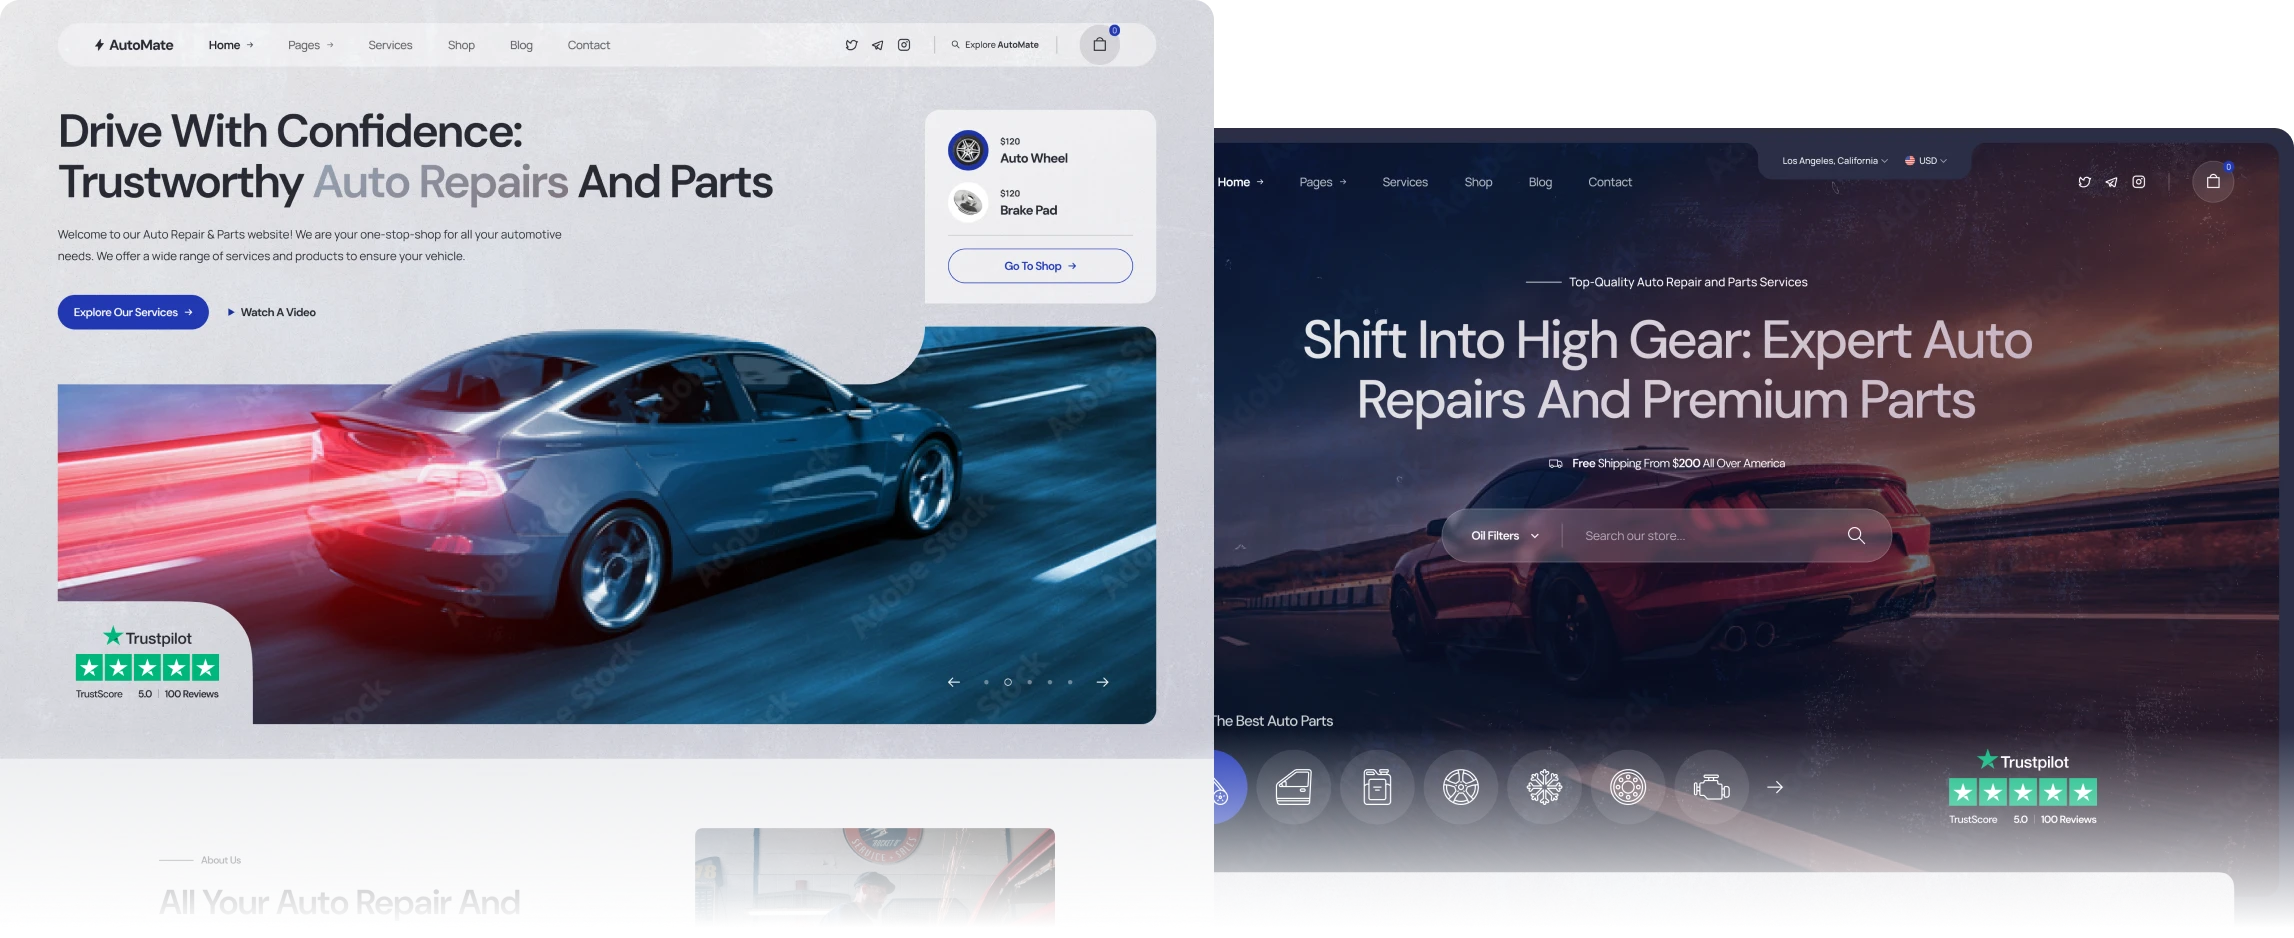Select the snowflake air conditioning category icon
The image size is (2294, 938).
click(1544, 788)
